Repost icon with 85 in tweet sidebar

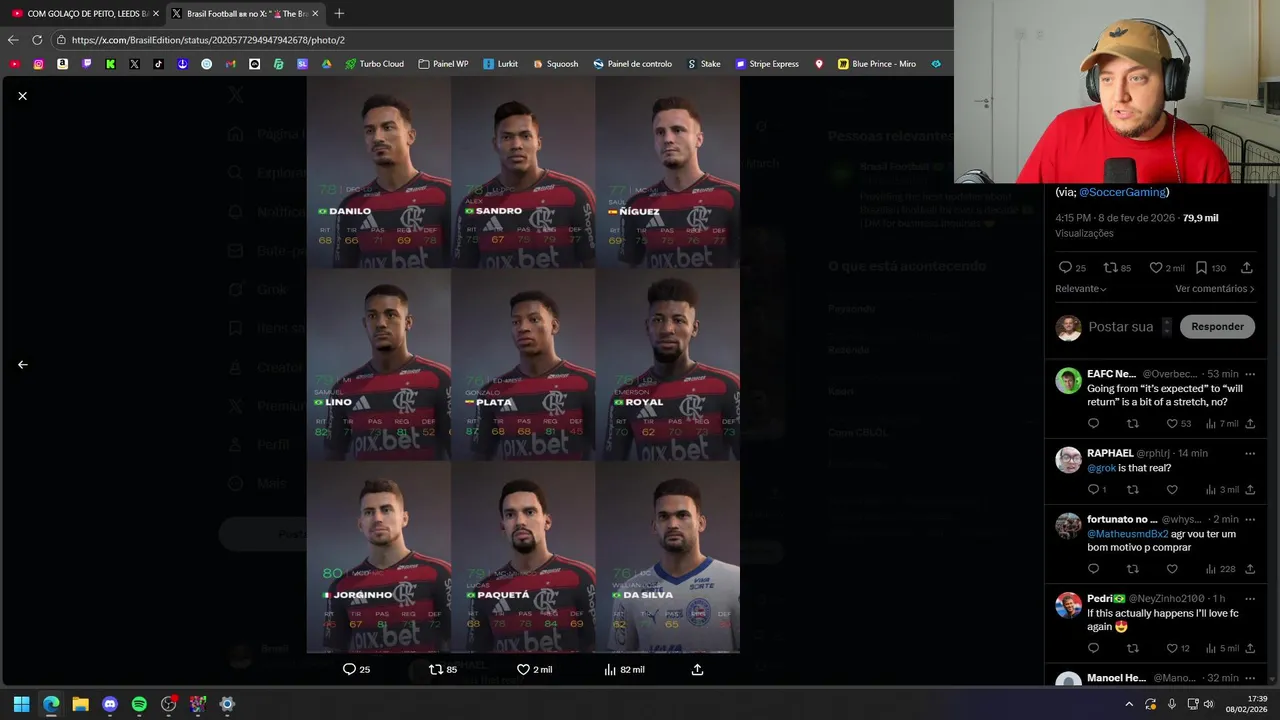[x=1117, y=268]
